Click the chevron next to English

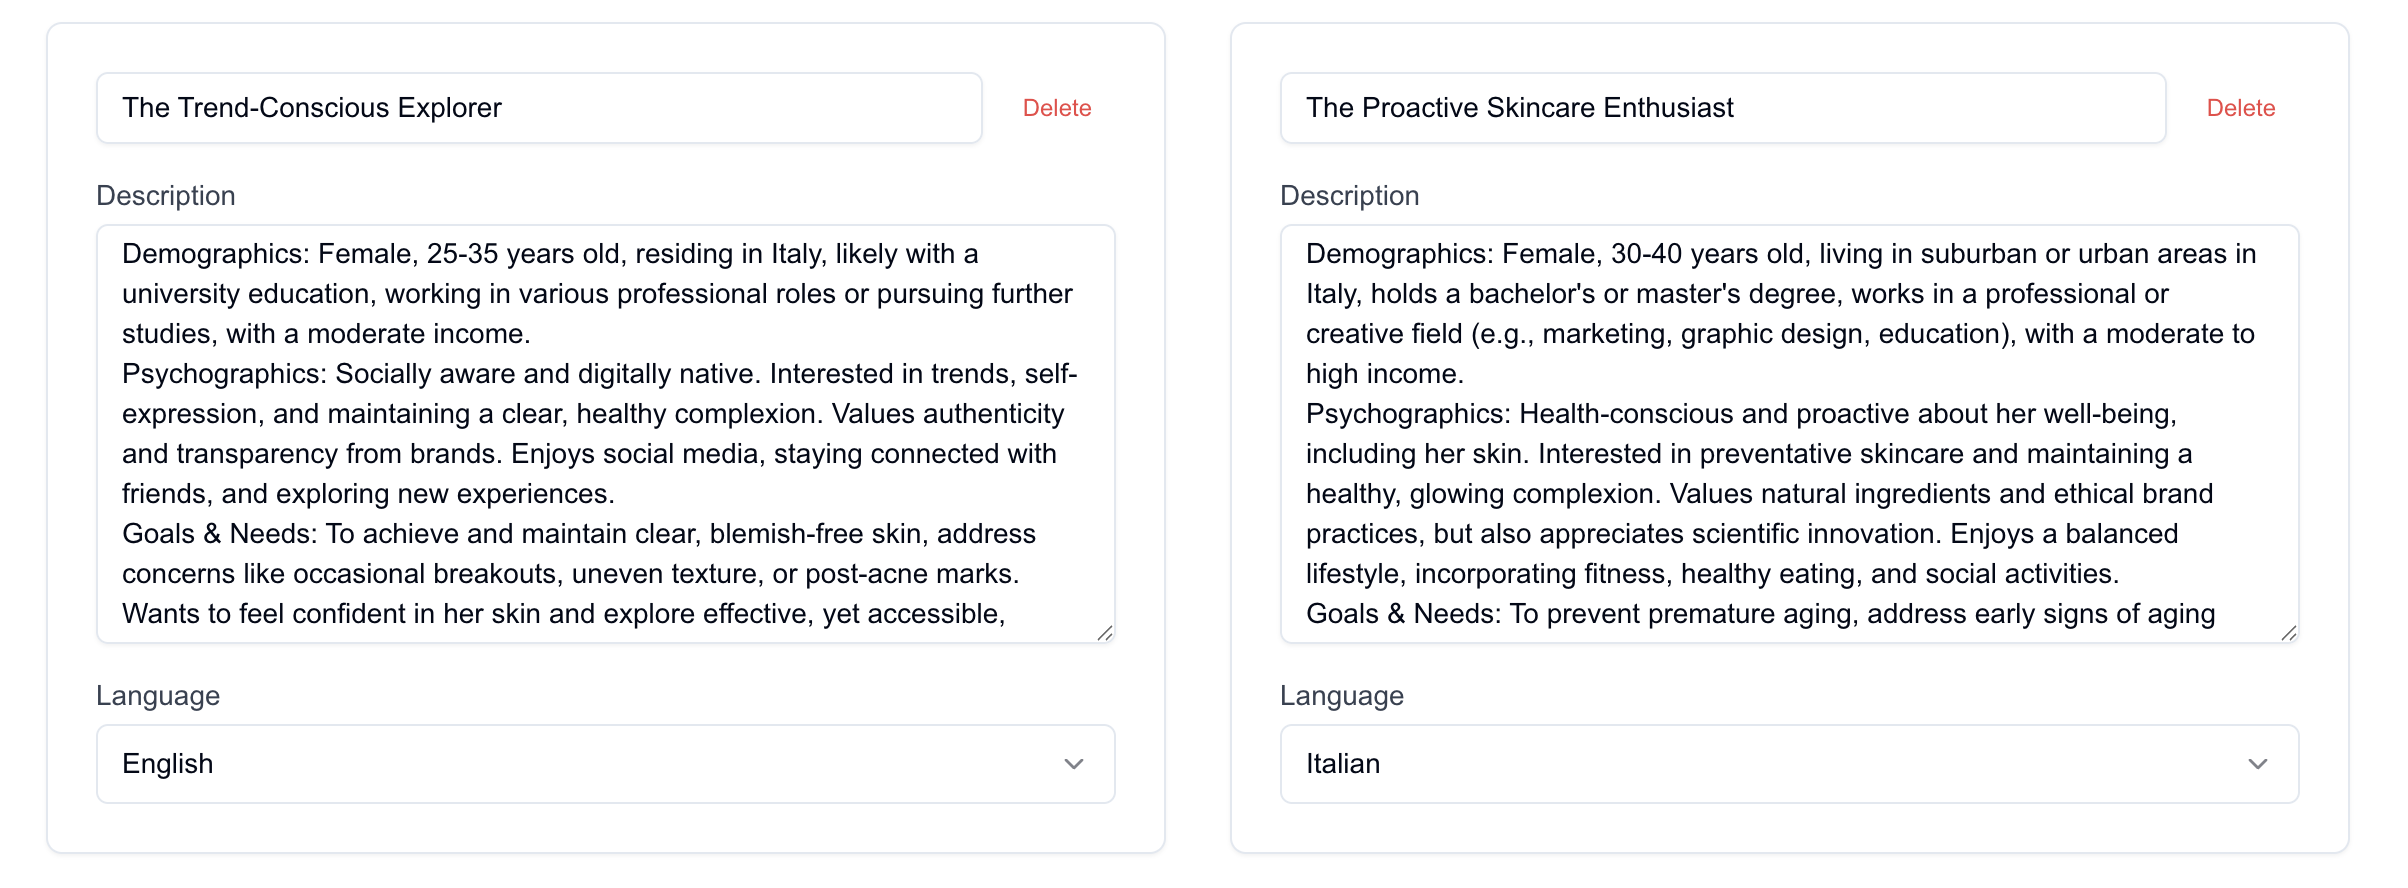[x=1075, y=764]
